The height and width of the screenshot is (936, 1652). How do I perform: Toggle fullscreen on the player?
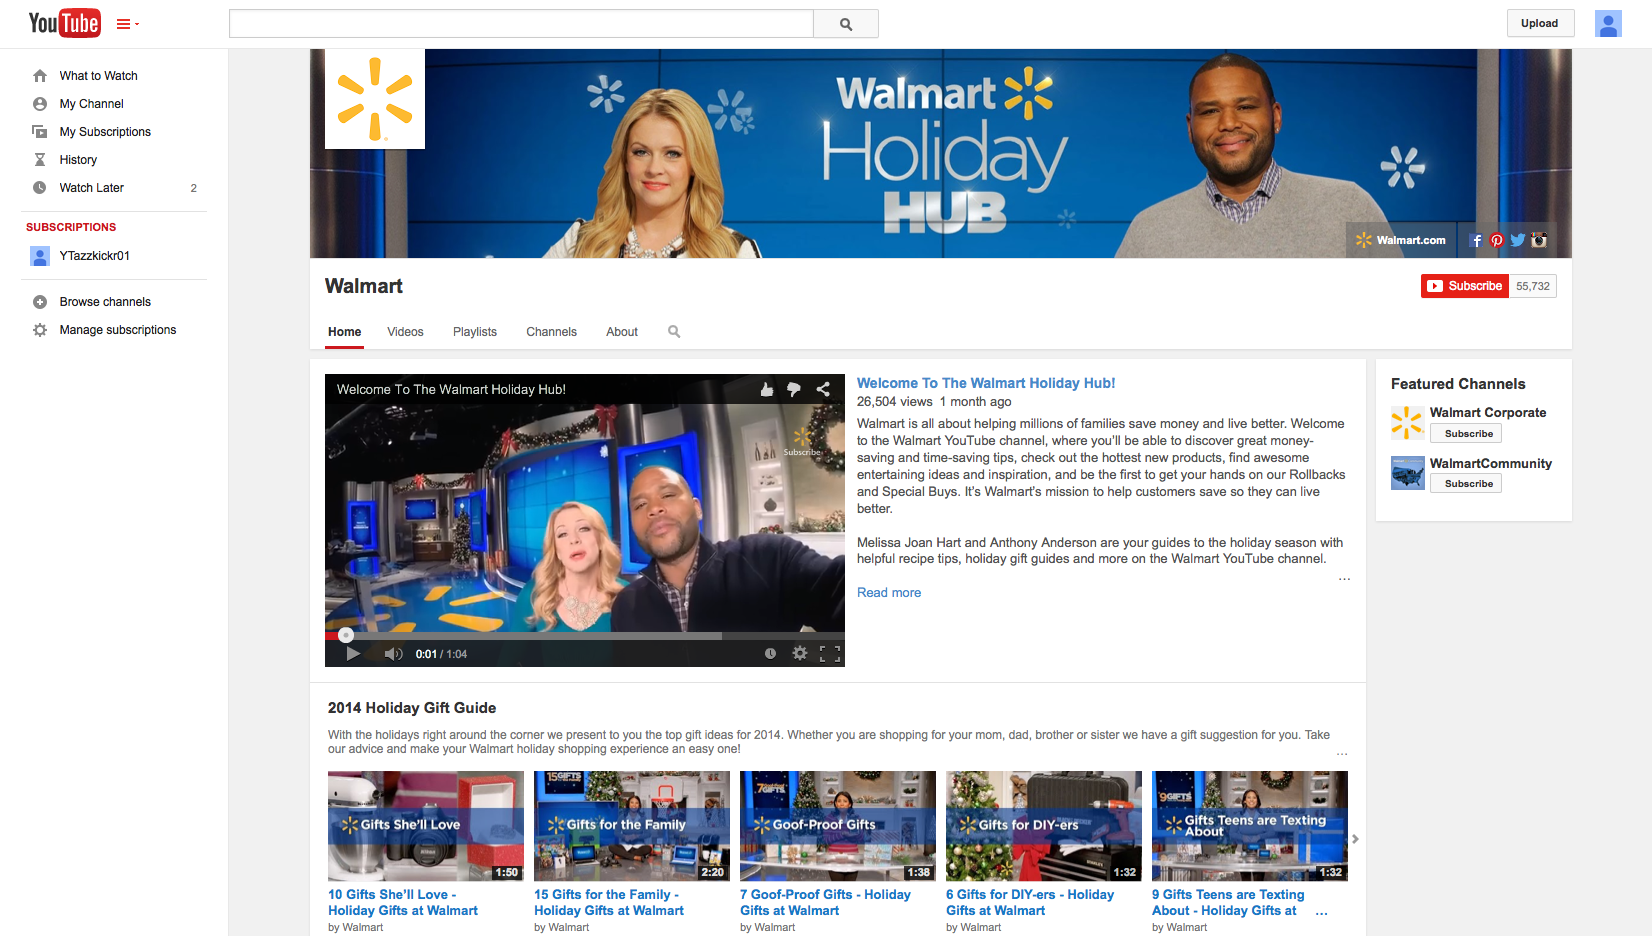[830, 654]
